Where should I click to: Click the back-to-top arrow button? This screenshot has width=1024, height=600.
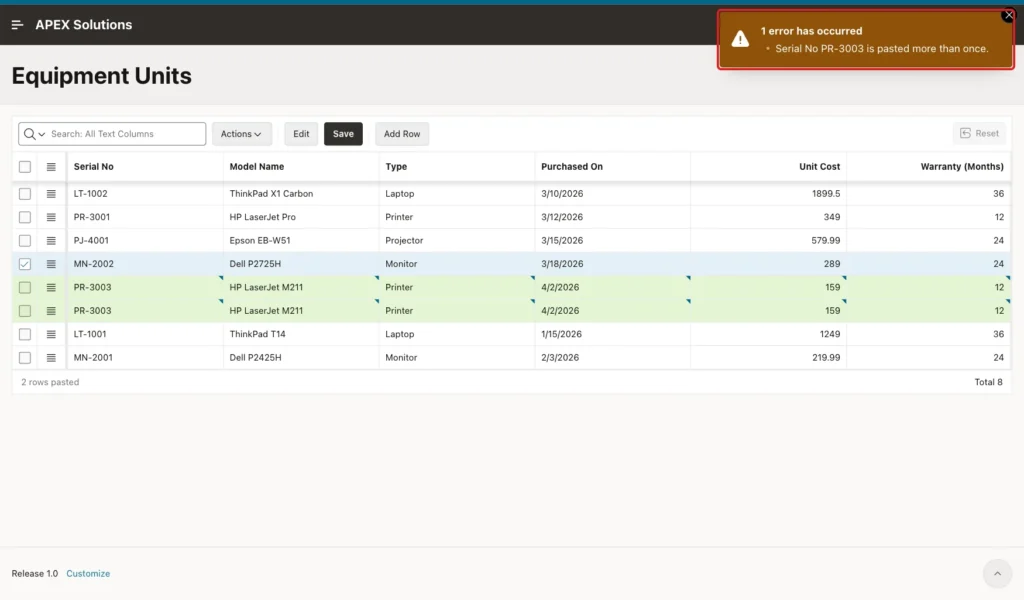point(997,574)
